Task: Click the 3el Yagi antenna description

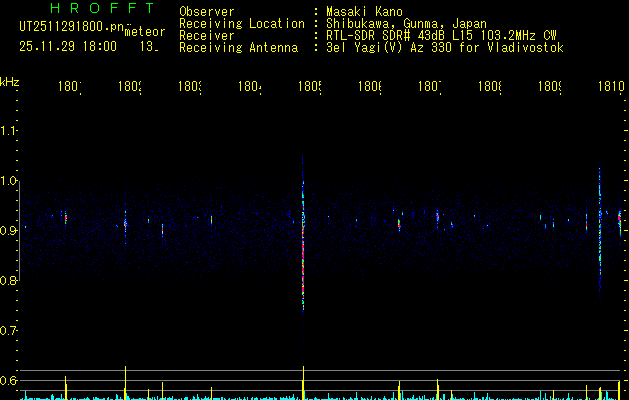Action: tap(438, 47)
